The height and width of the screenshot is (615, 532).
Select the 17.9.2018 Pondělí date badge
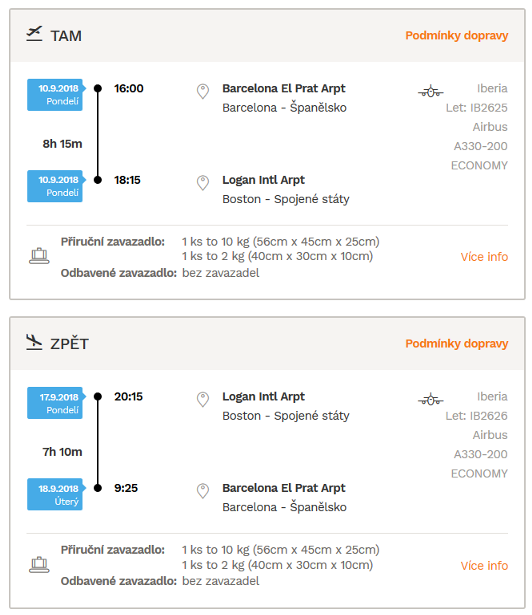coord(55,403)
